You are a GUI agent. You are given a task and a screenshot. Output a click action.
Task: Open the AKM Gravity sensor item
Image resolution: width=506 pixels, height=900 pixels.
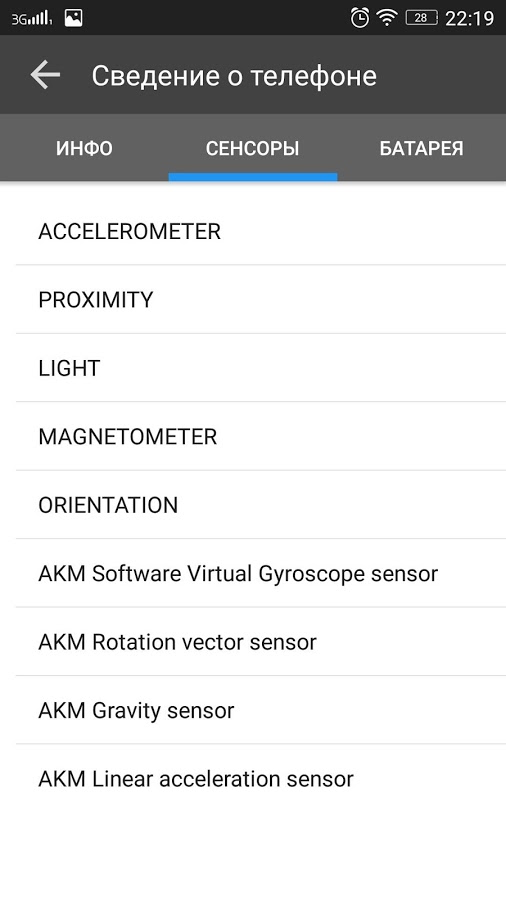(253, 710)
